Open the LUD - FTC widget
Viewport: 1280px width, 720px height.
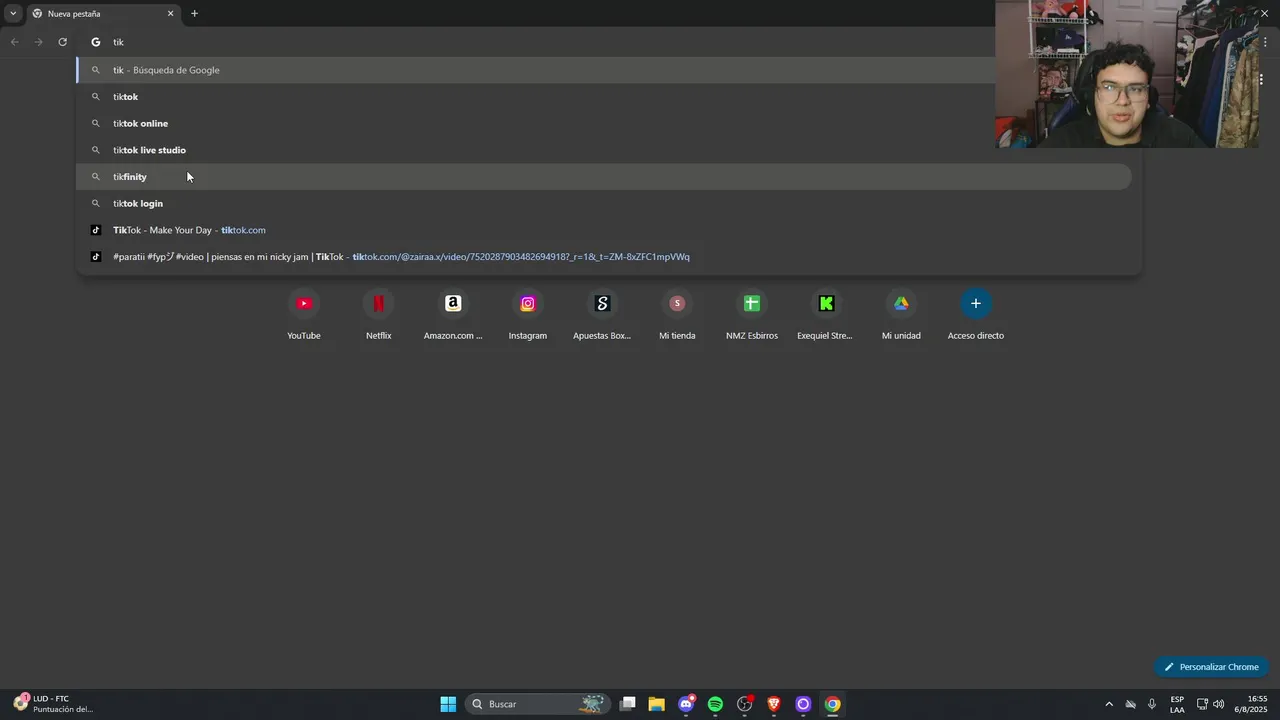[53, 704]
